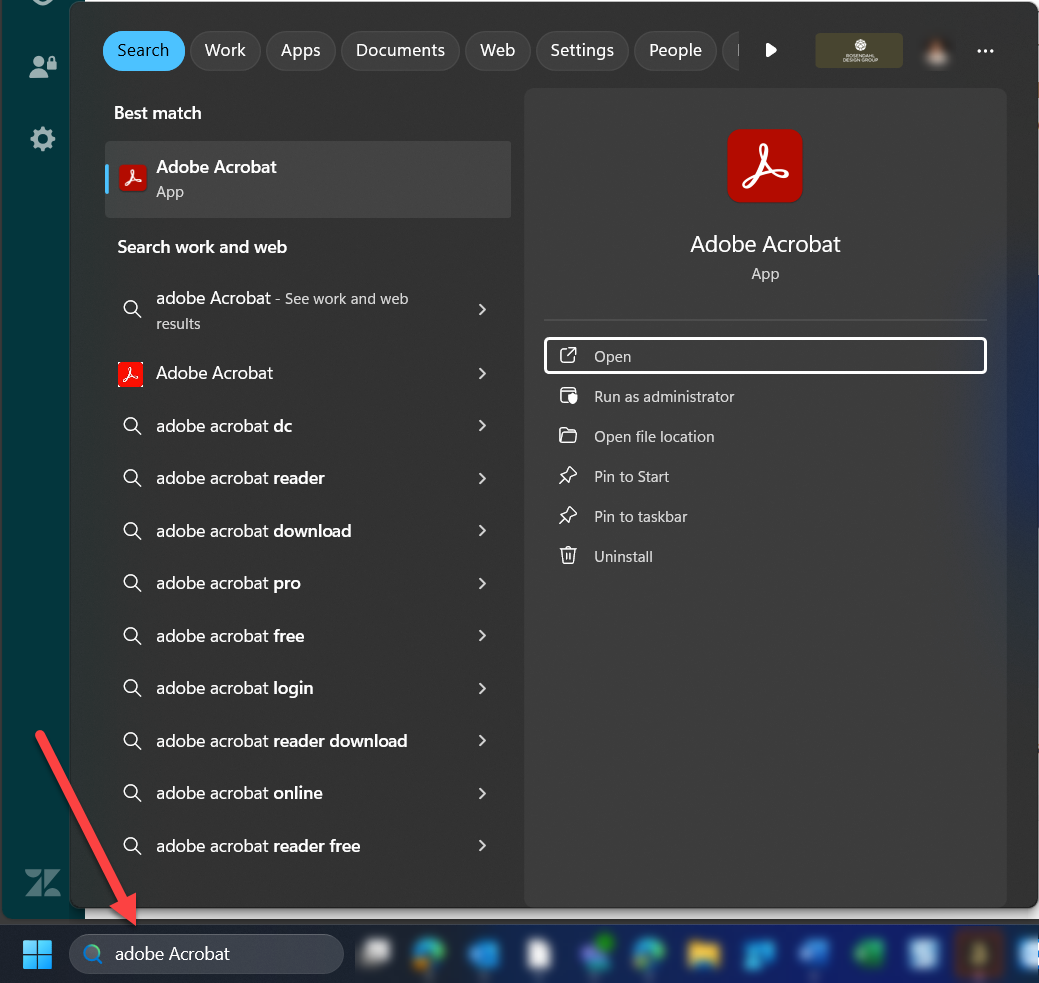Select the 'adobe acrobat dc' suggestion text
Screen dimensions: 1039x983
(x=224, y=426)
